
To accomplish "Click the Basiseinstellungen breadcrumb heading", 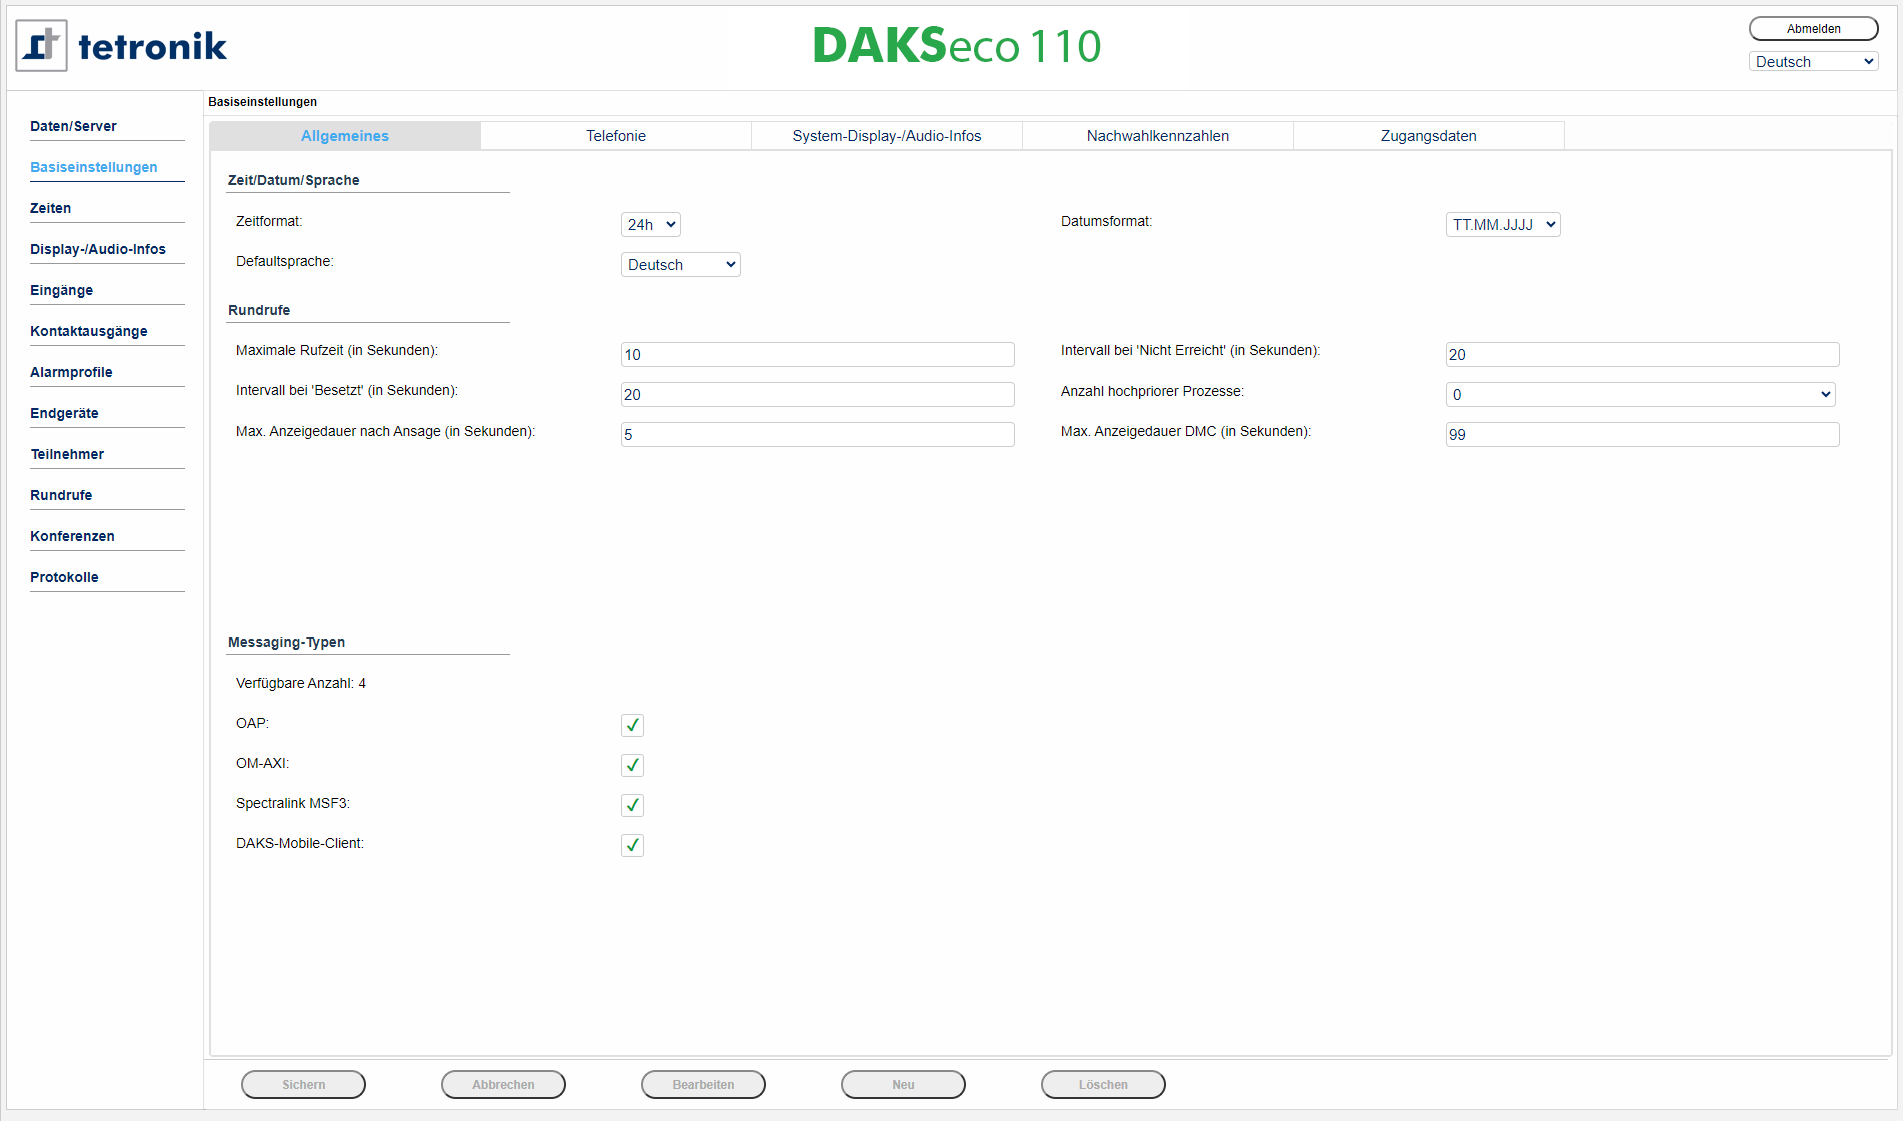I will point(262,102).
